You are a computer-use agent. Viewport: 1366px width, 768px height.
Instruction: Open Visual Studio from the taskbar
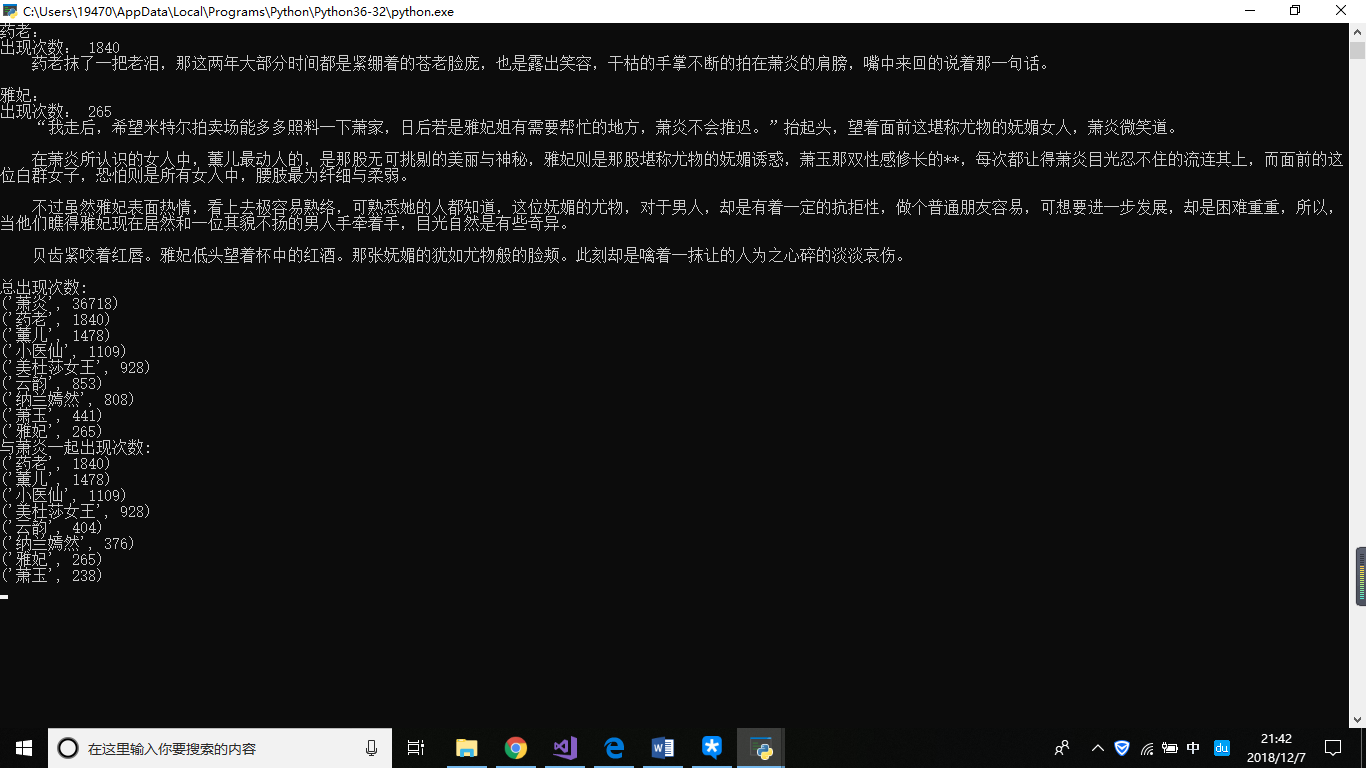coord(564,747)
